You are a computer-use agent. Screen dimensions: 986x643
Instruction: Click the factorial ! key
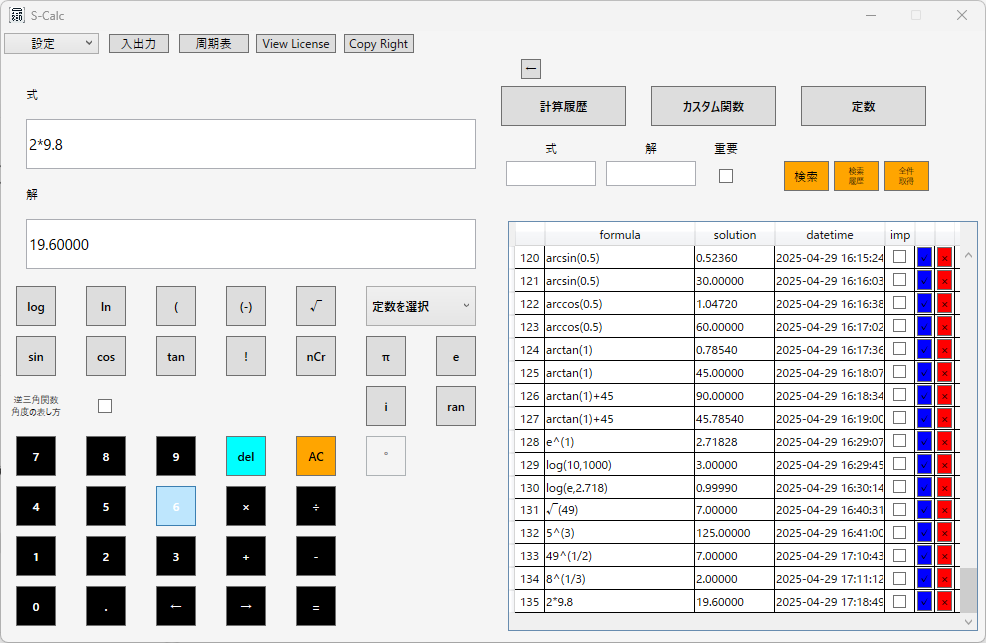(246, 356)
